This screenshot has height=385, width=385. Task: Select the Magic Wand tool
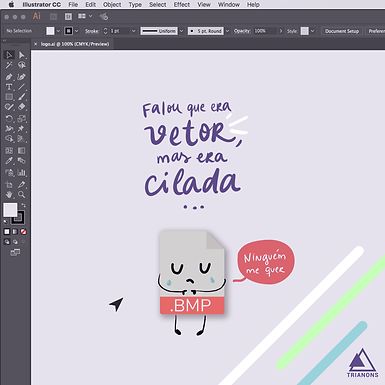(x=9, y=65)
